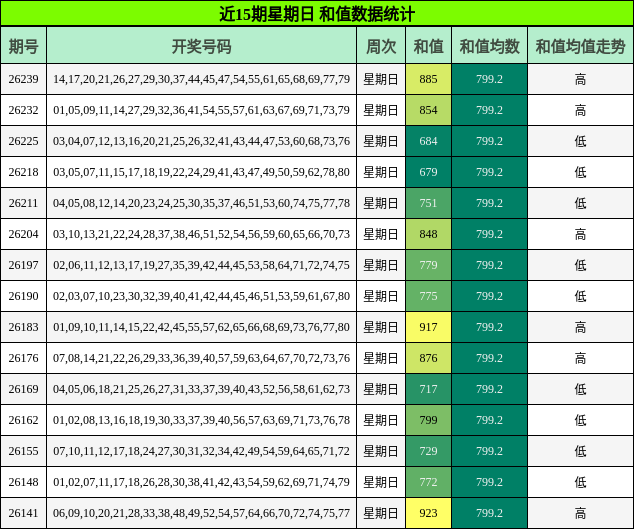This screenshot has height=529, width=634.
Task: Select the sum value 885 cell
Action: 428,79
